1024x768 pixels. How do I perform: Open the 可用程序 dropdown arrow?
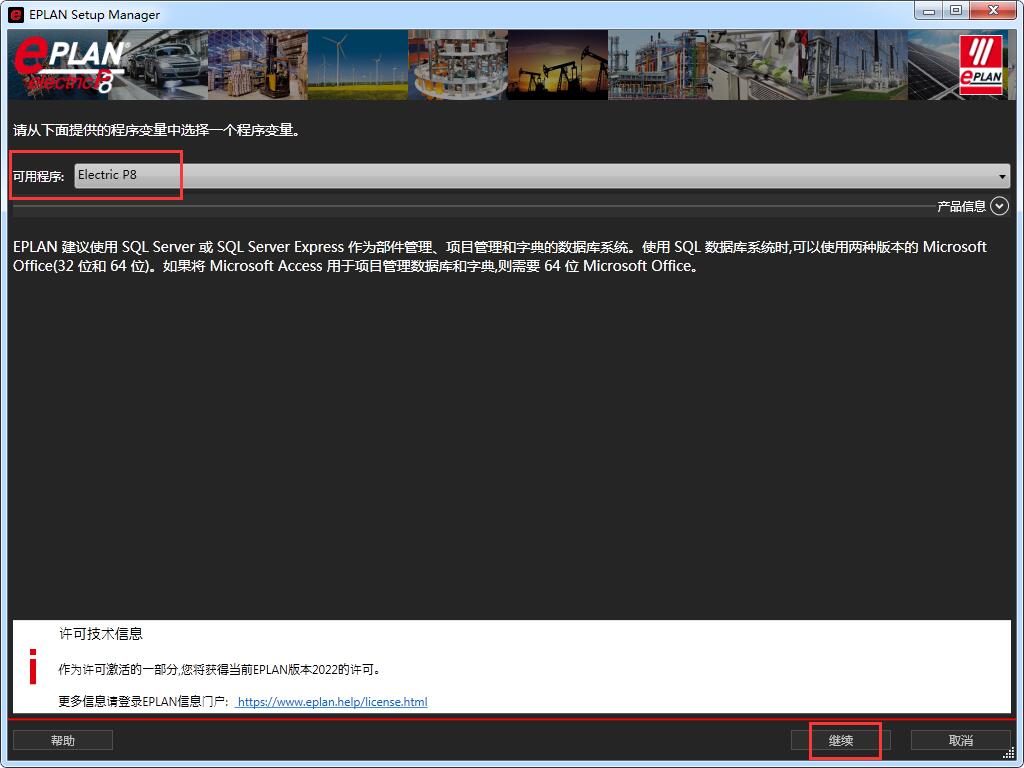click(x=1002, y=176)
